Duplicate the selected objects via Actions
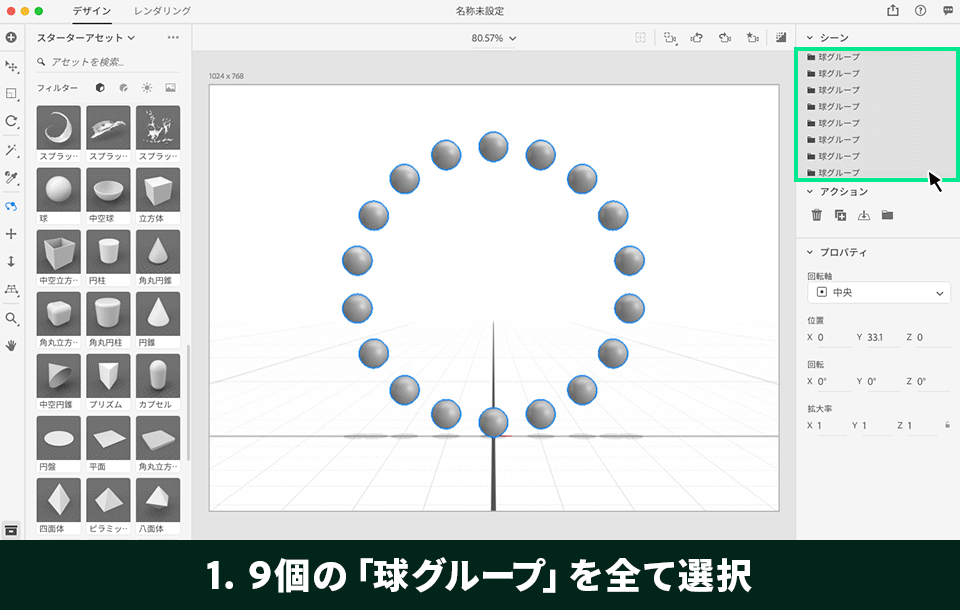Viewport: 960px width, 610px height. (x=840, y=214)
